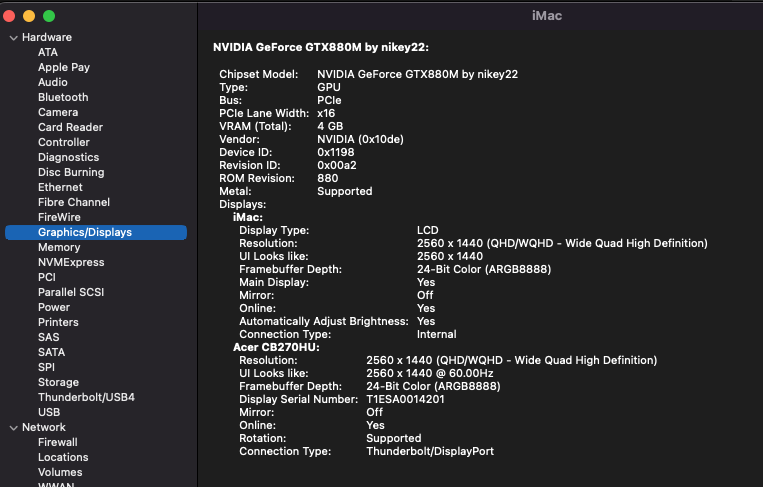Open the Memory entry

click(x=59, y=247)
